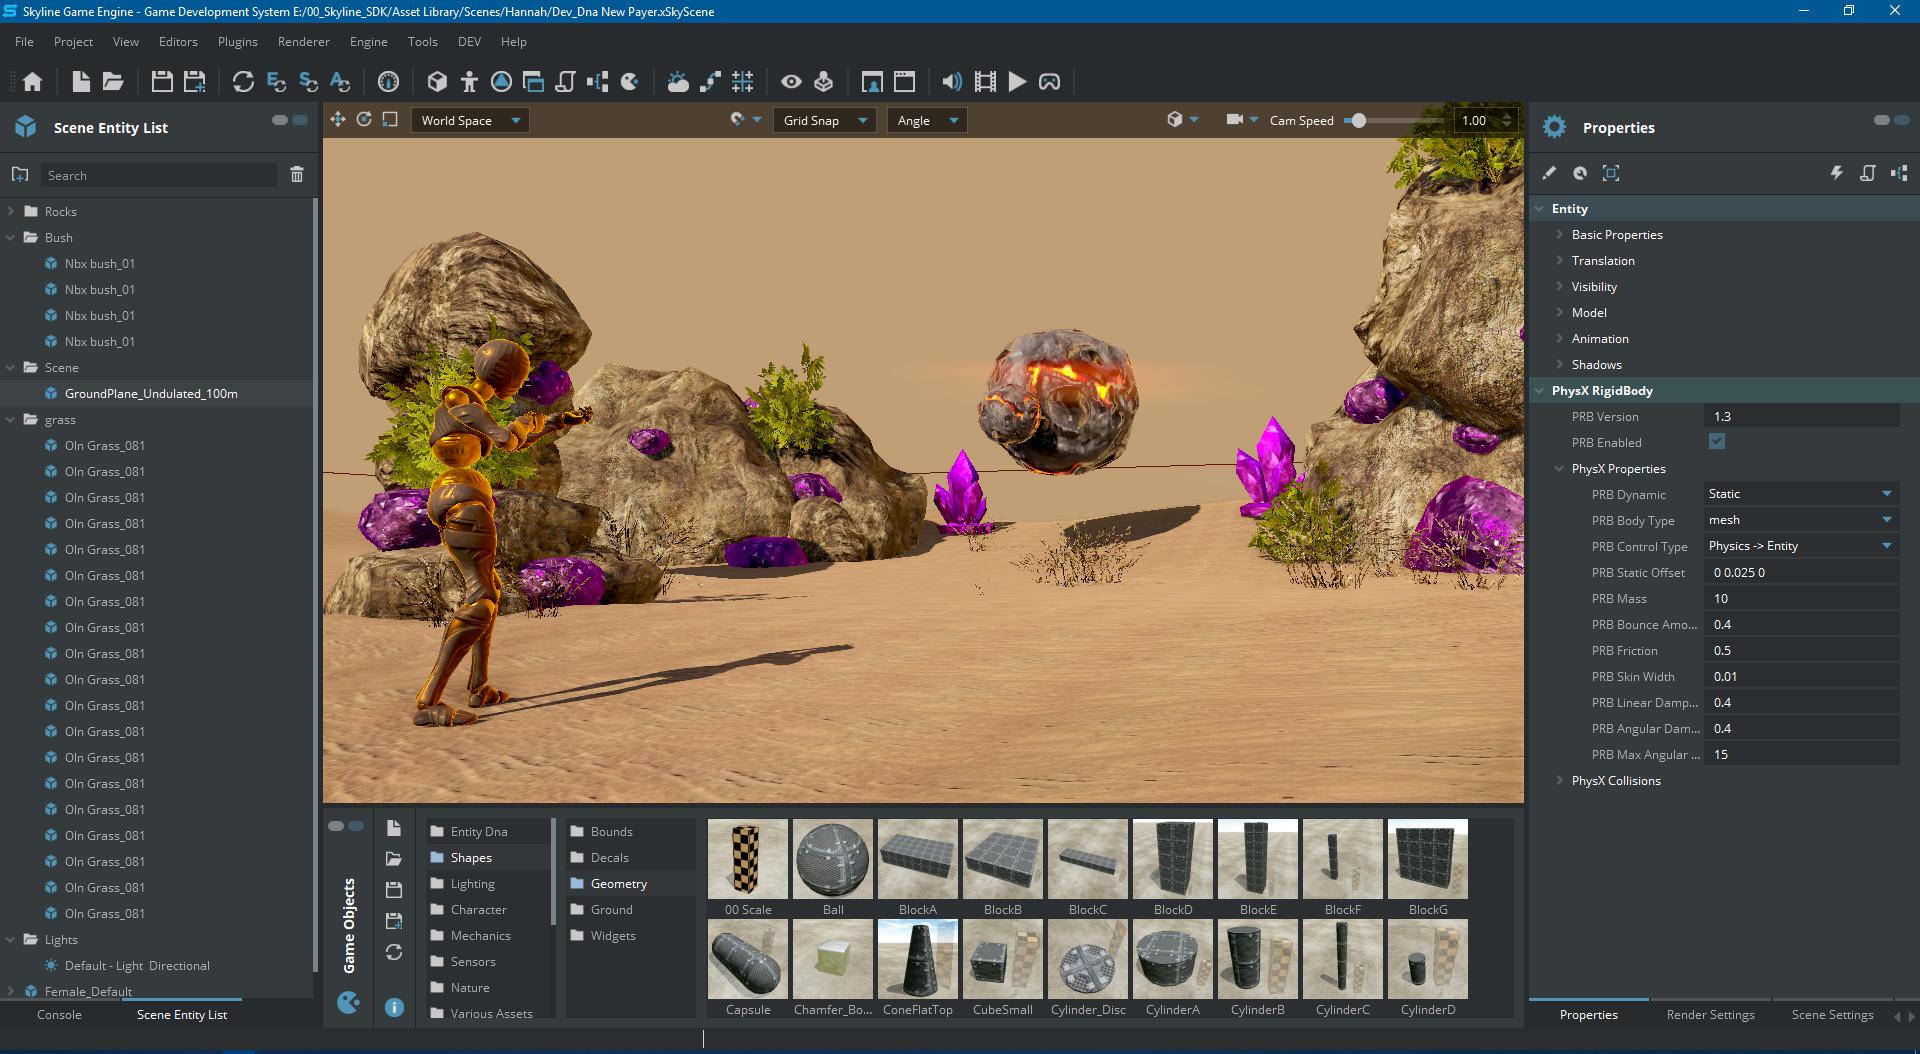The width and height of the screenshot is (1920, 1054).
Task: Click the info icon in Game Objects
Action: click(x=394, y=1007)
